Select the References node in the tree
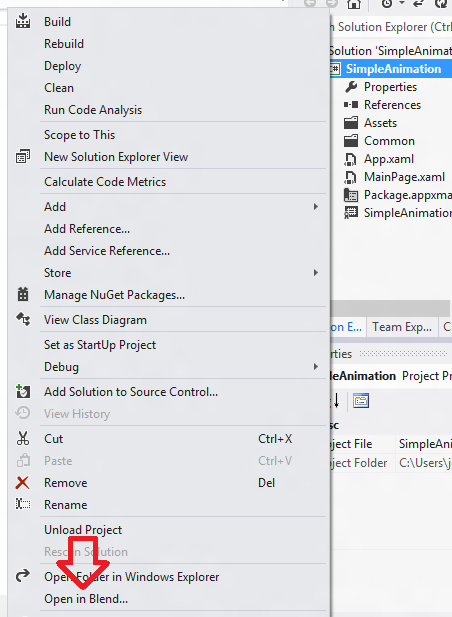Image resolution: width=452 pixels, height=617 pixels. [x=392, y=105]
